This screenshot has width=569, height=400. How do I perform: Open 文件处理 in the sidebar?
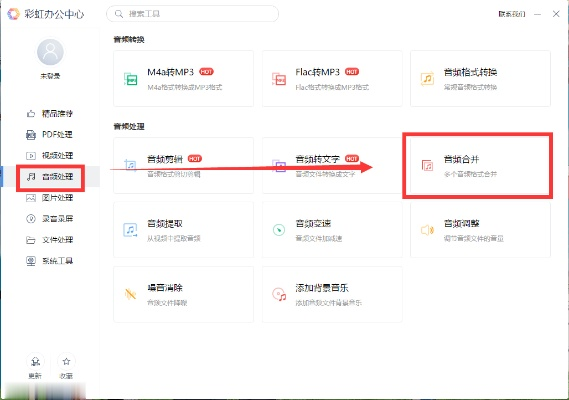50,240
